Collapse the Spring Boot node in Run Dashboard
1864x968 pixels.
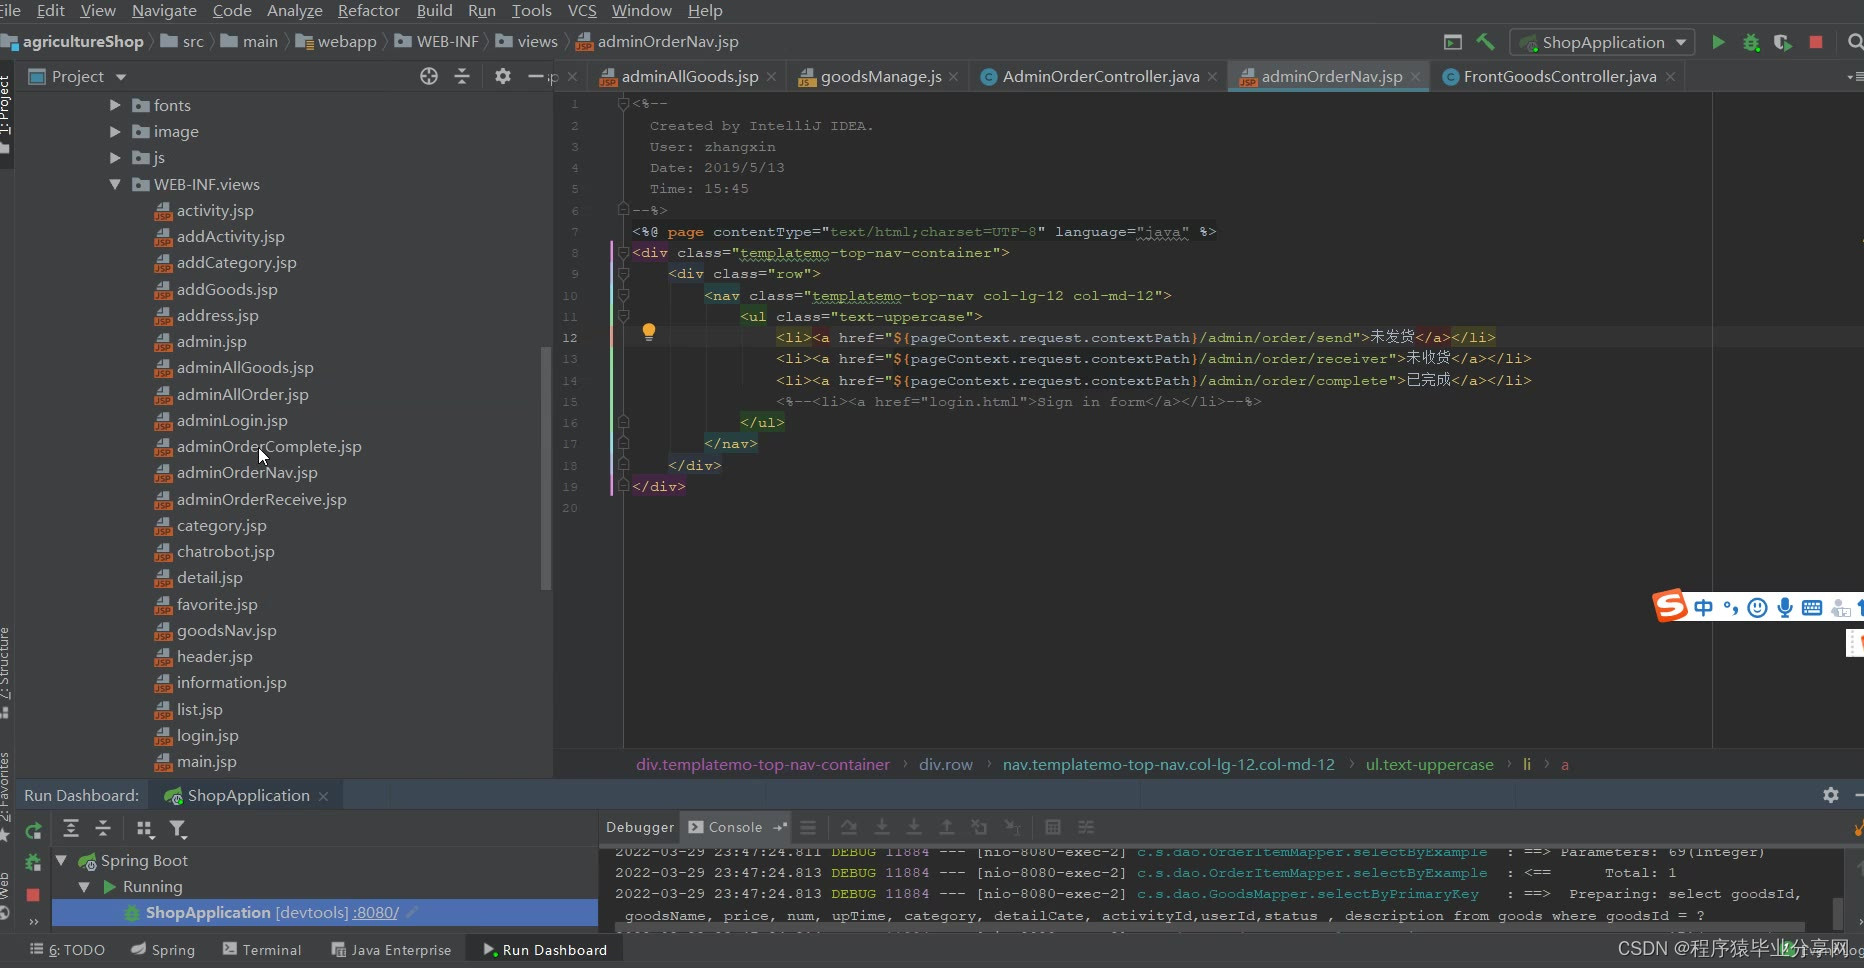[61, 860]
